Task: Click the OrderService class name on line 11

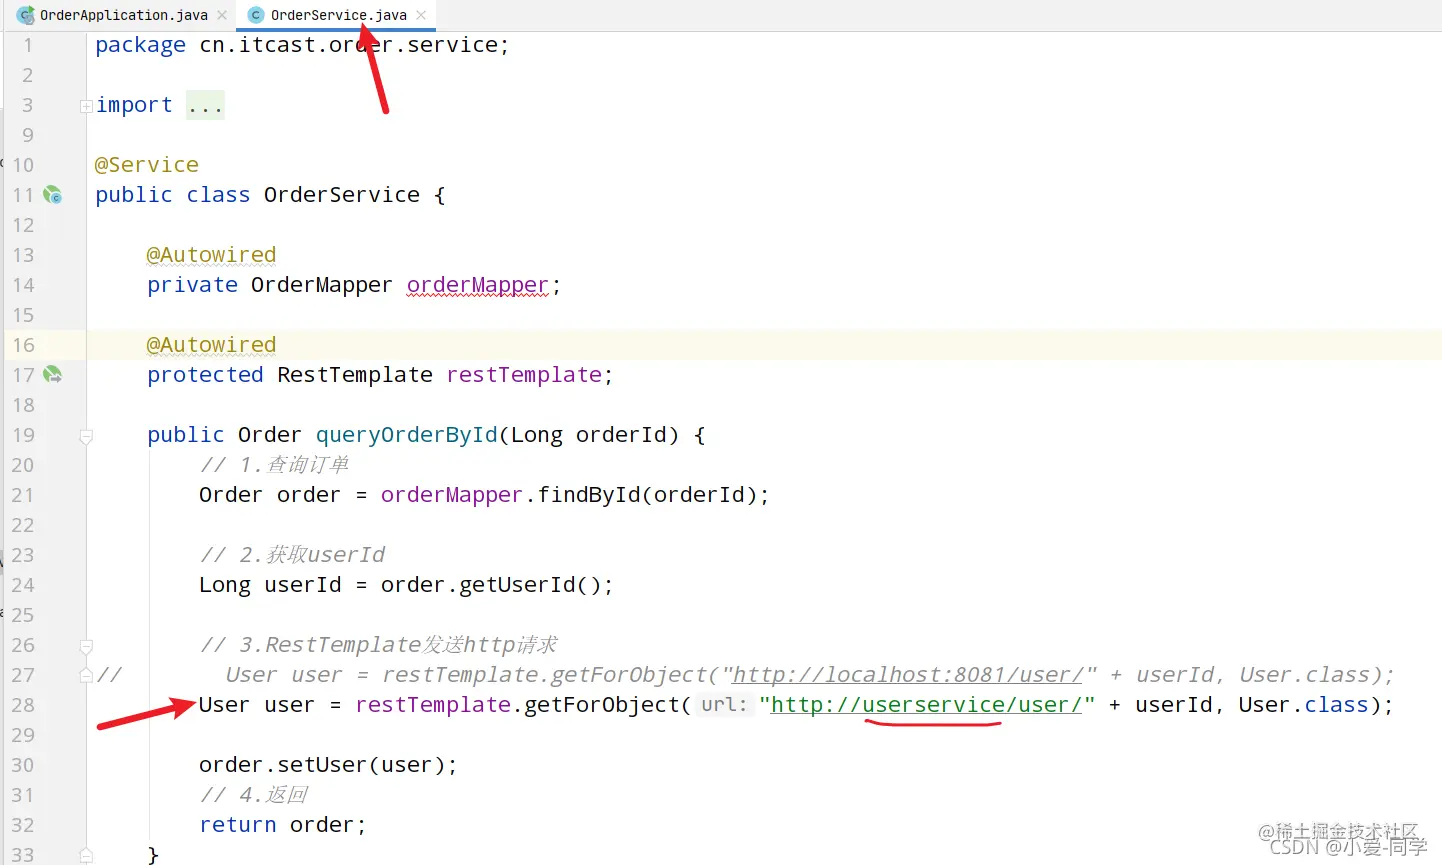Action: pos(342,195)
